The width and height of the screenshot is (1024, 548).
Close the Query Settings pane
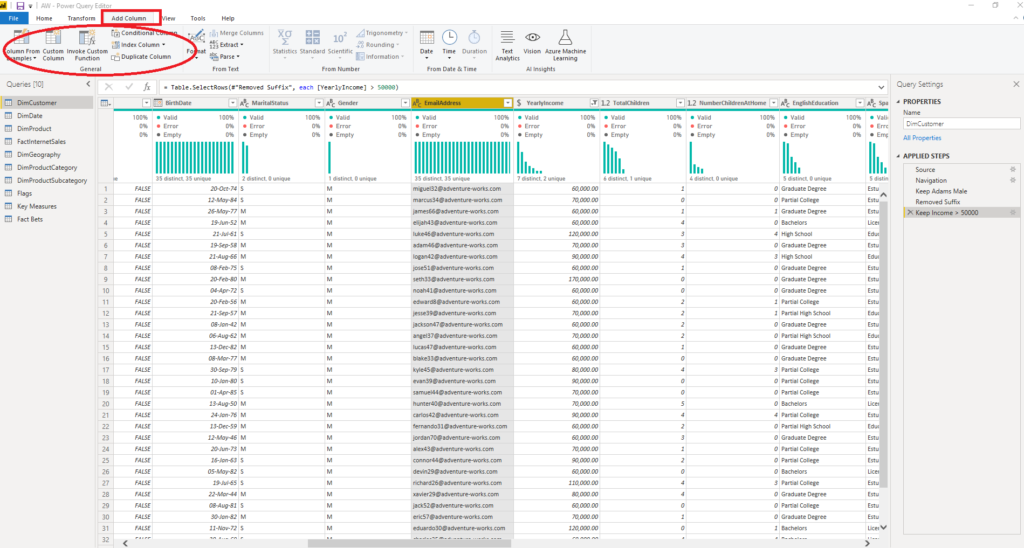pos(1016,84)
